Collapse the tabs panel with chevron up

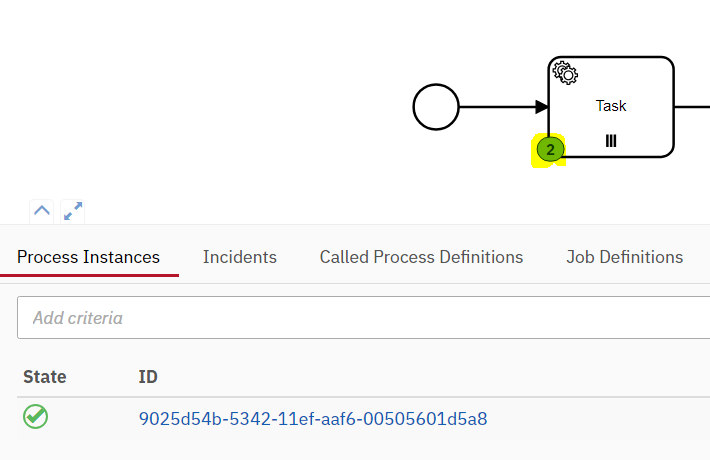tap(42, 211)
